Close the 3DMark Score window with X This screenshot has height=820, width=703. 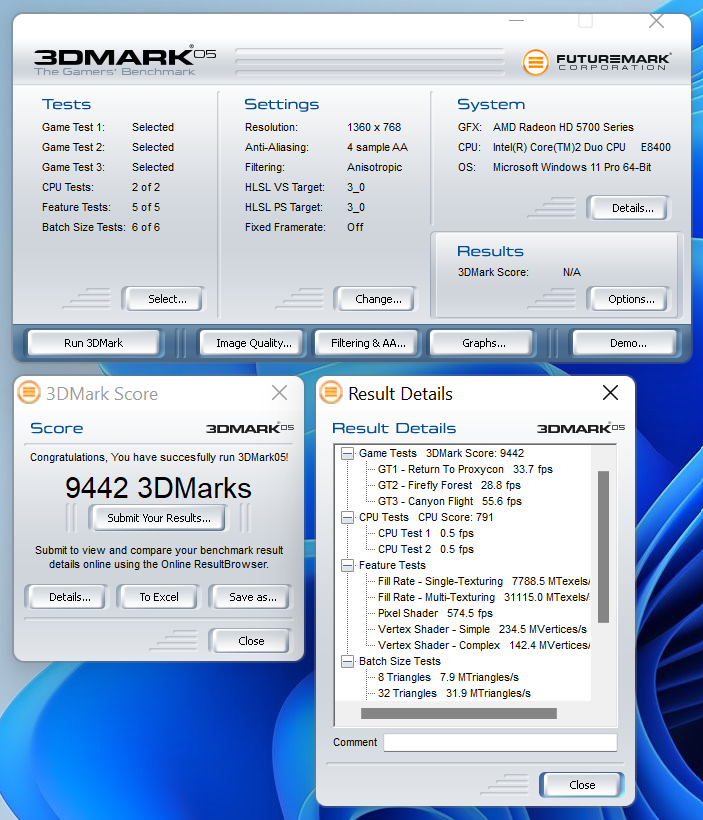pyautogui.click(x=279, y=392)
